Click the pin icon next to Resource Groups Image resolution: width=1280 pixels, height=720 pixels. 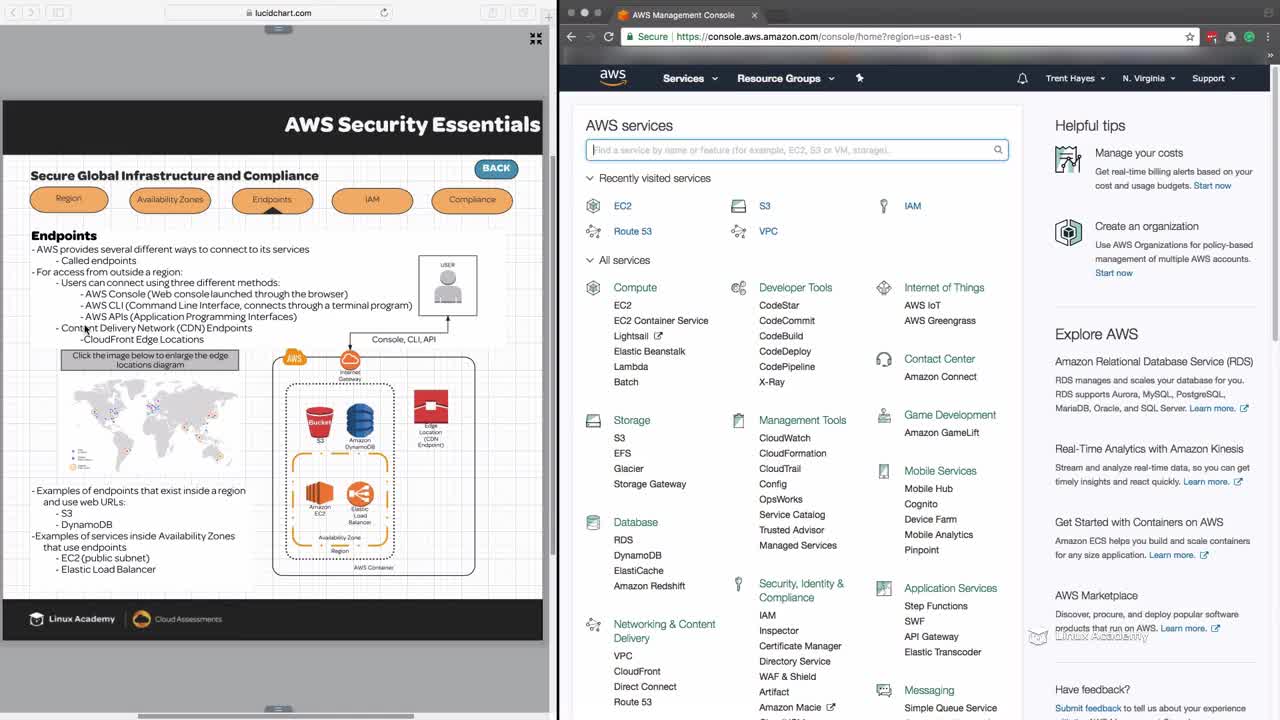coord(859,78)
